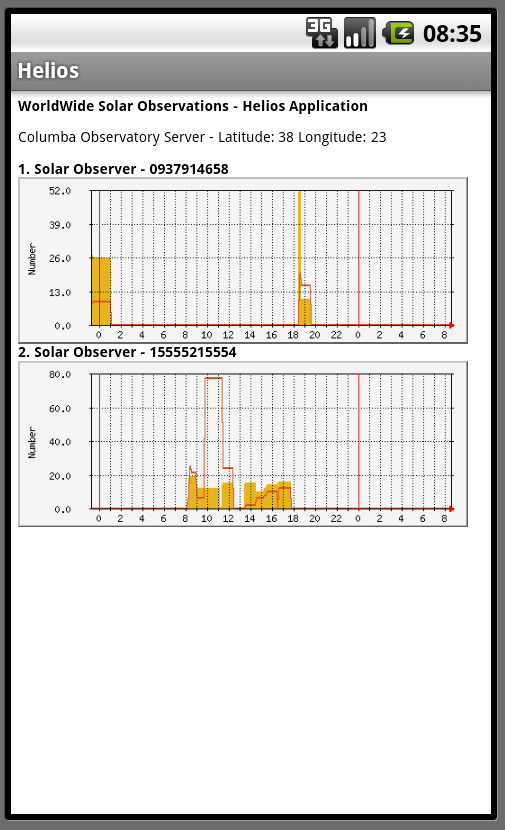The image size is (505, 830).
Task: Tap the battery charging icon
Action: 398,33
